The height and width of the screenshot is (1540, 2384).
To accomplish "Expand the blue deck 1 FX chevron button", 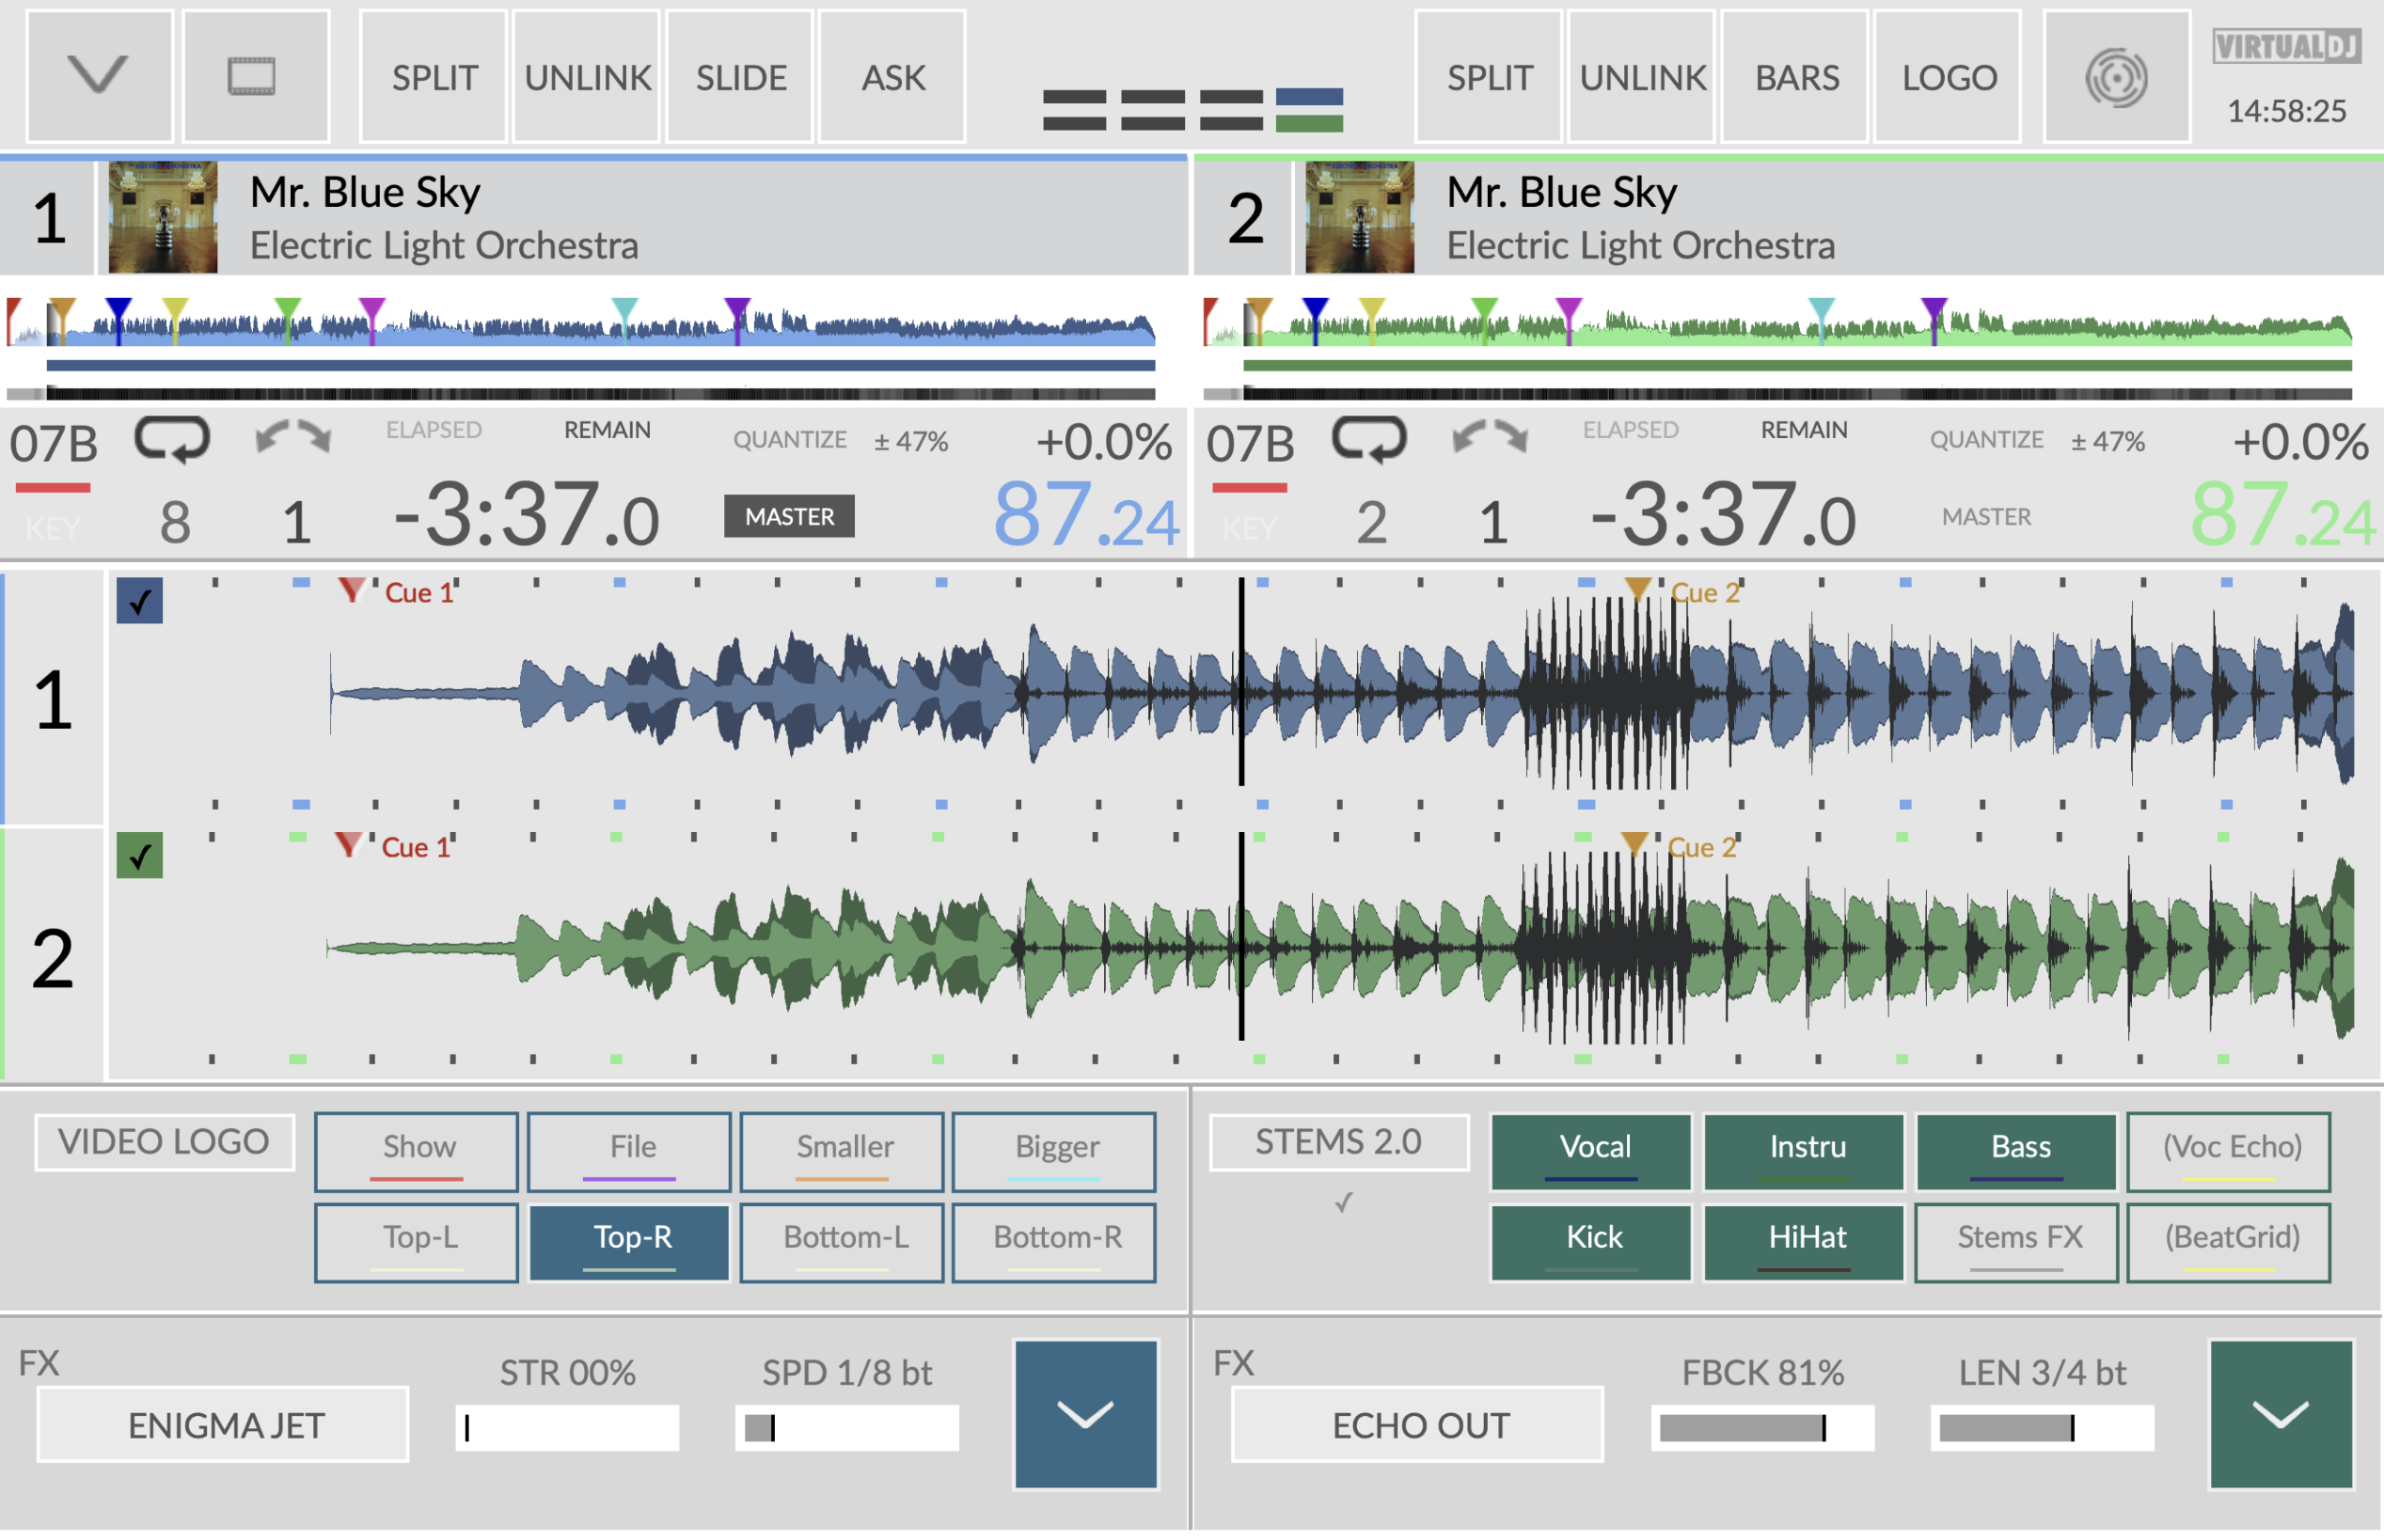I will 1086,1415.
